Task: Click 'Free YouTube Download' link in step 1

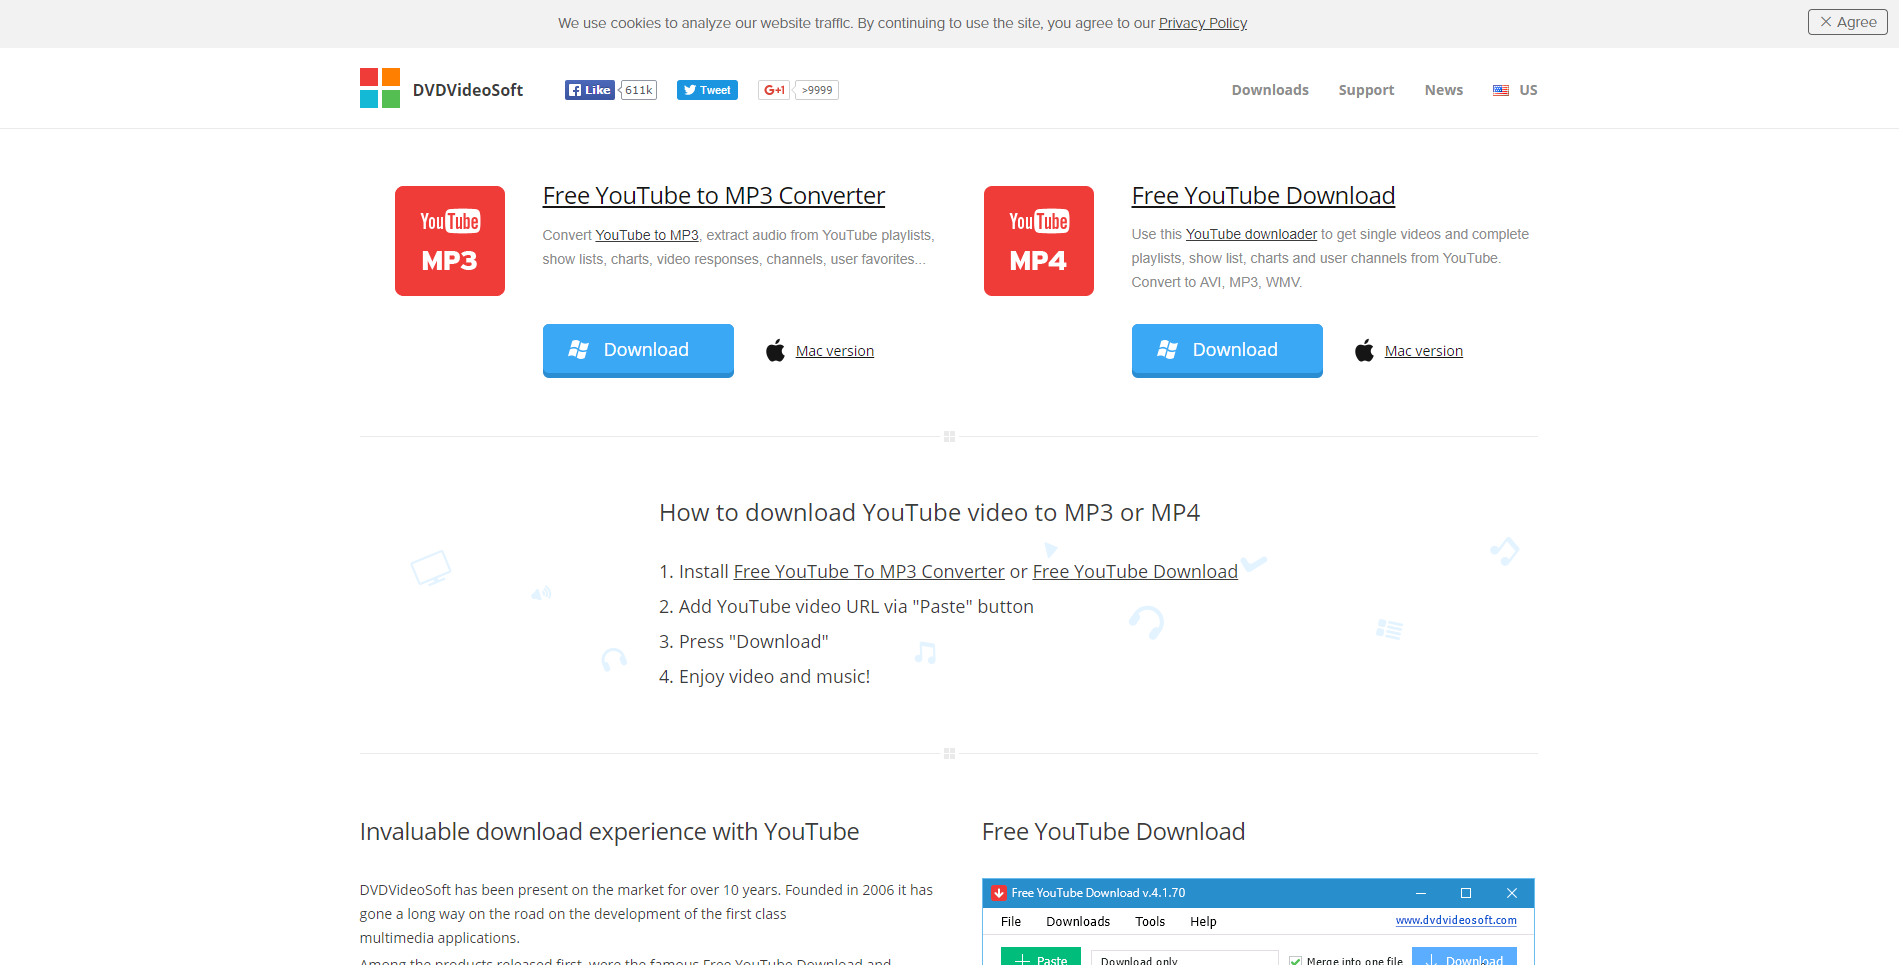Action: tap(1135, 571)
